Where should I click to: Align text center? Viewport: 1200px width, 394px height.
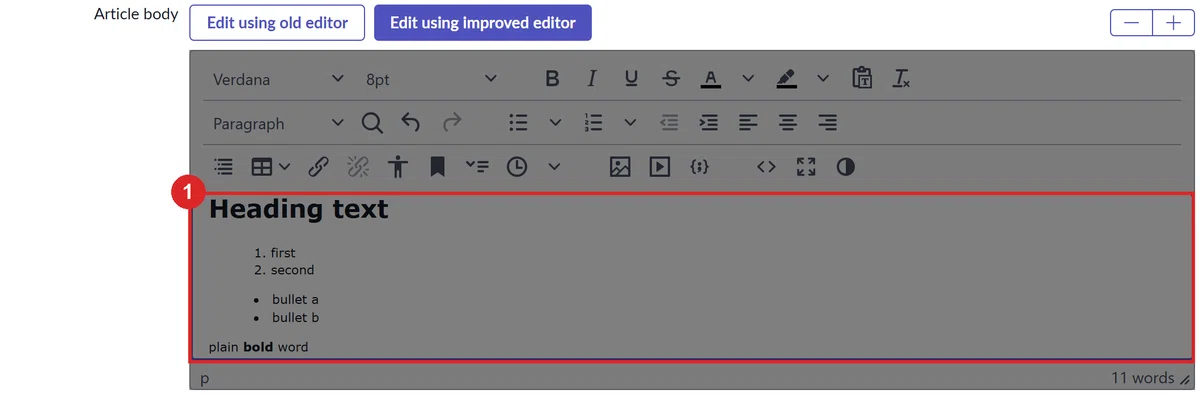coord(788,123)
